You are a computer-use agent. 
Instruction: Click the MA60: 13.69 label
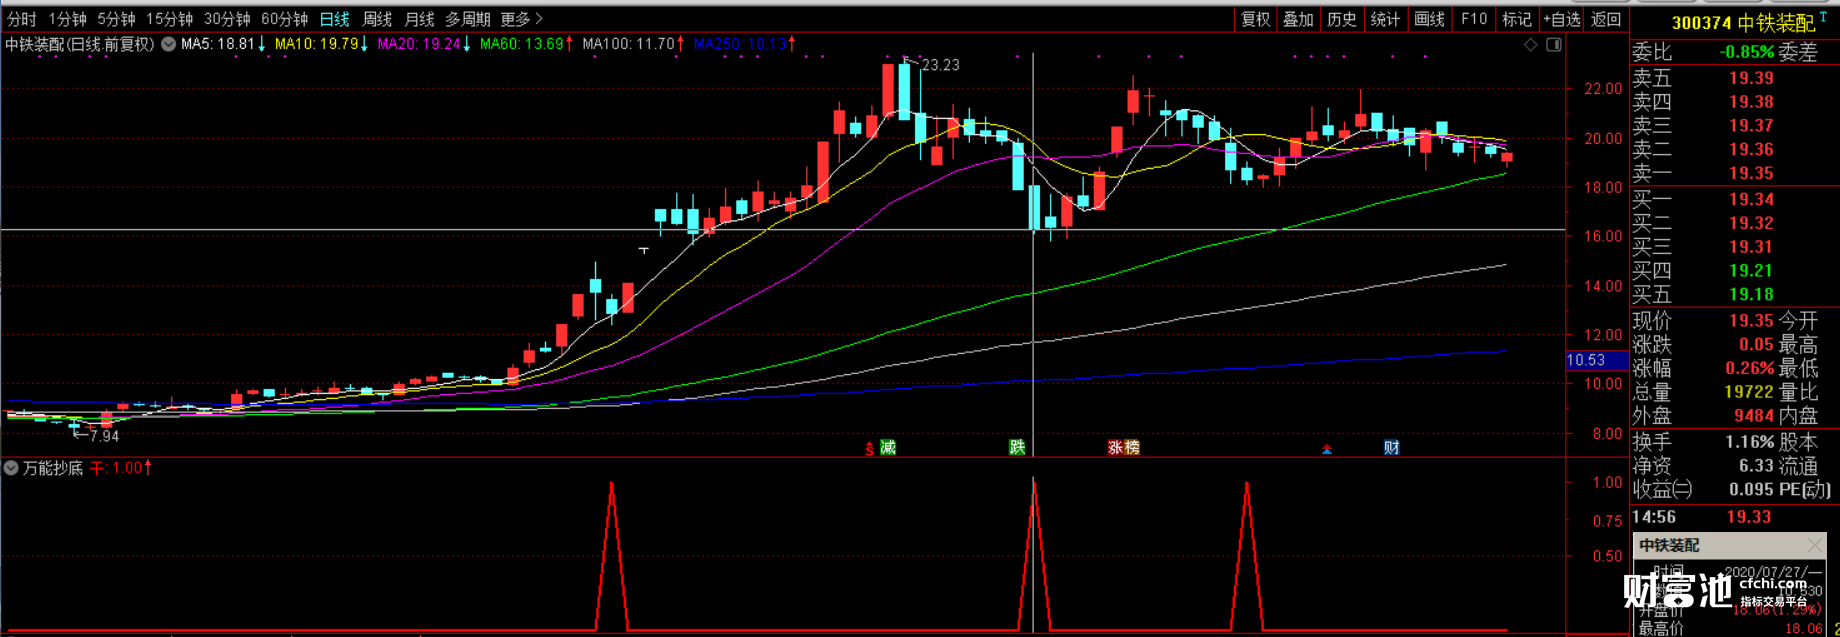[x=527, y=44]
